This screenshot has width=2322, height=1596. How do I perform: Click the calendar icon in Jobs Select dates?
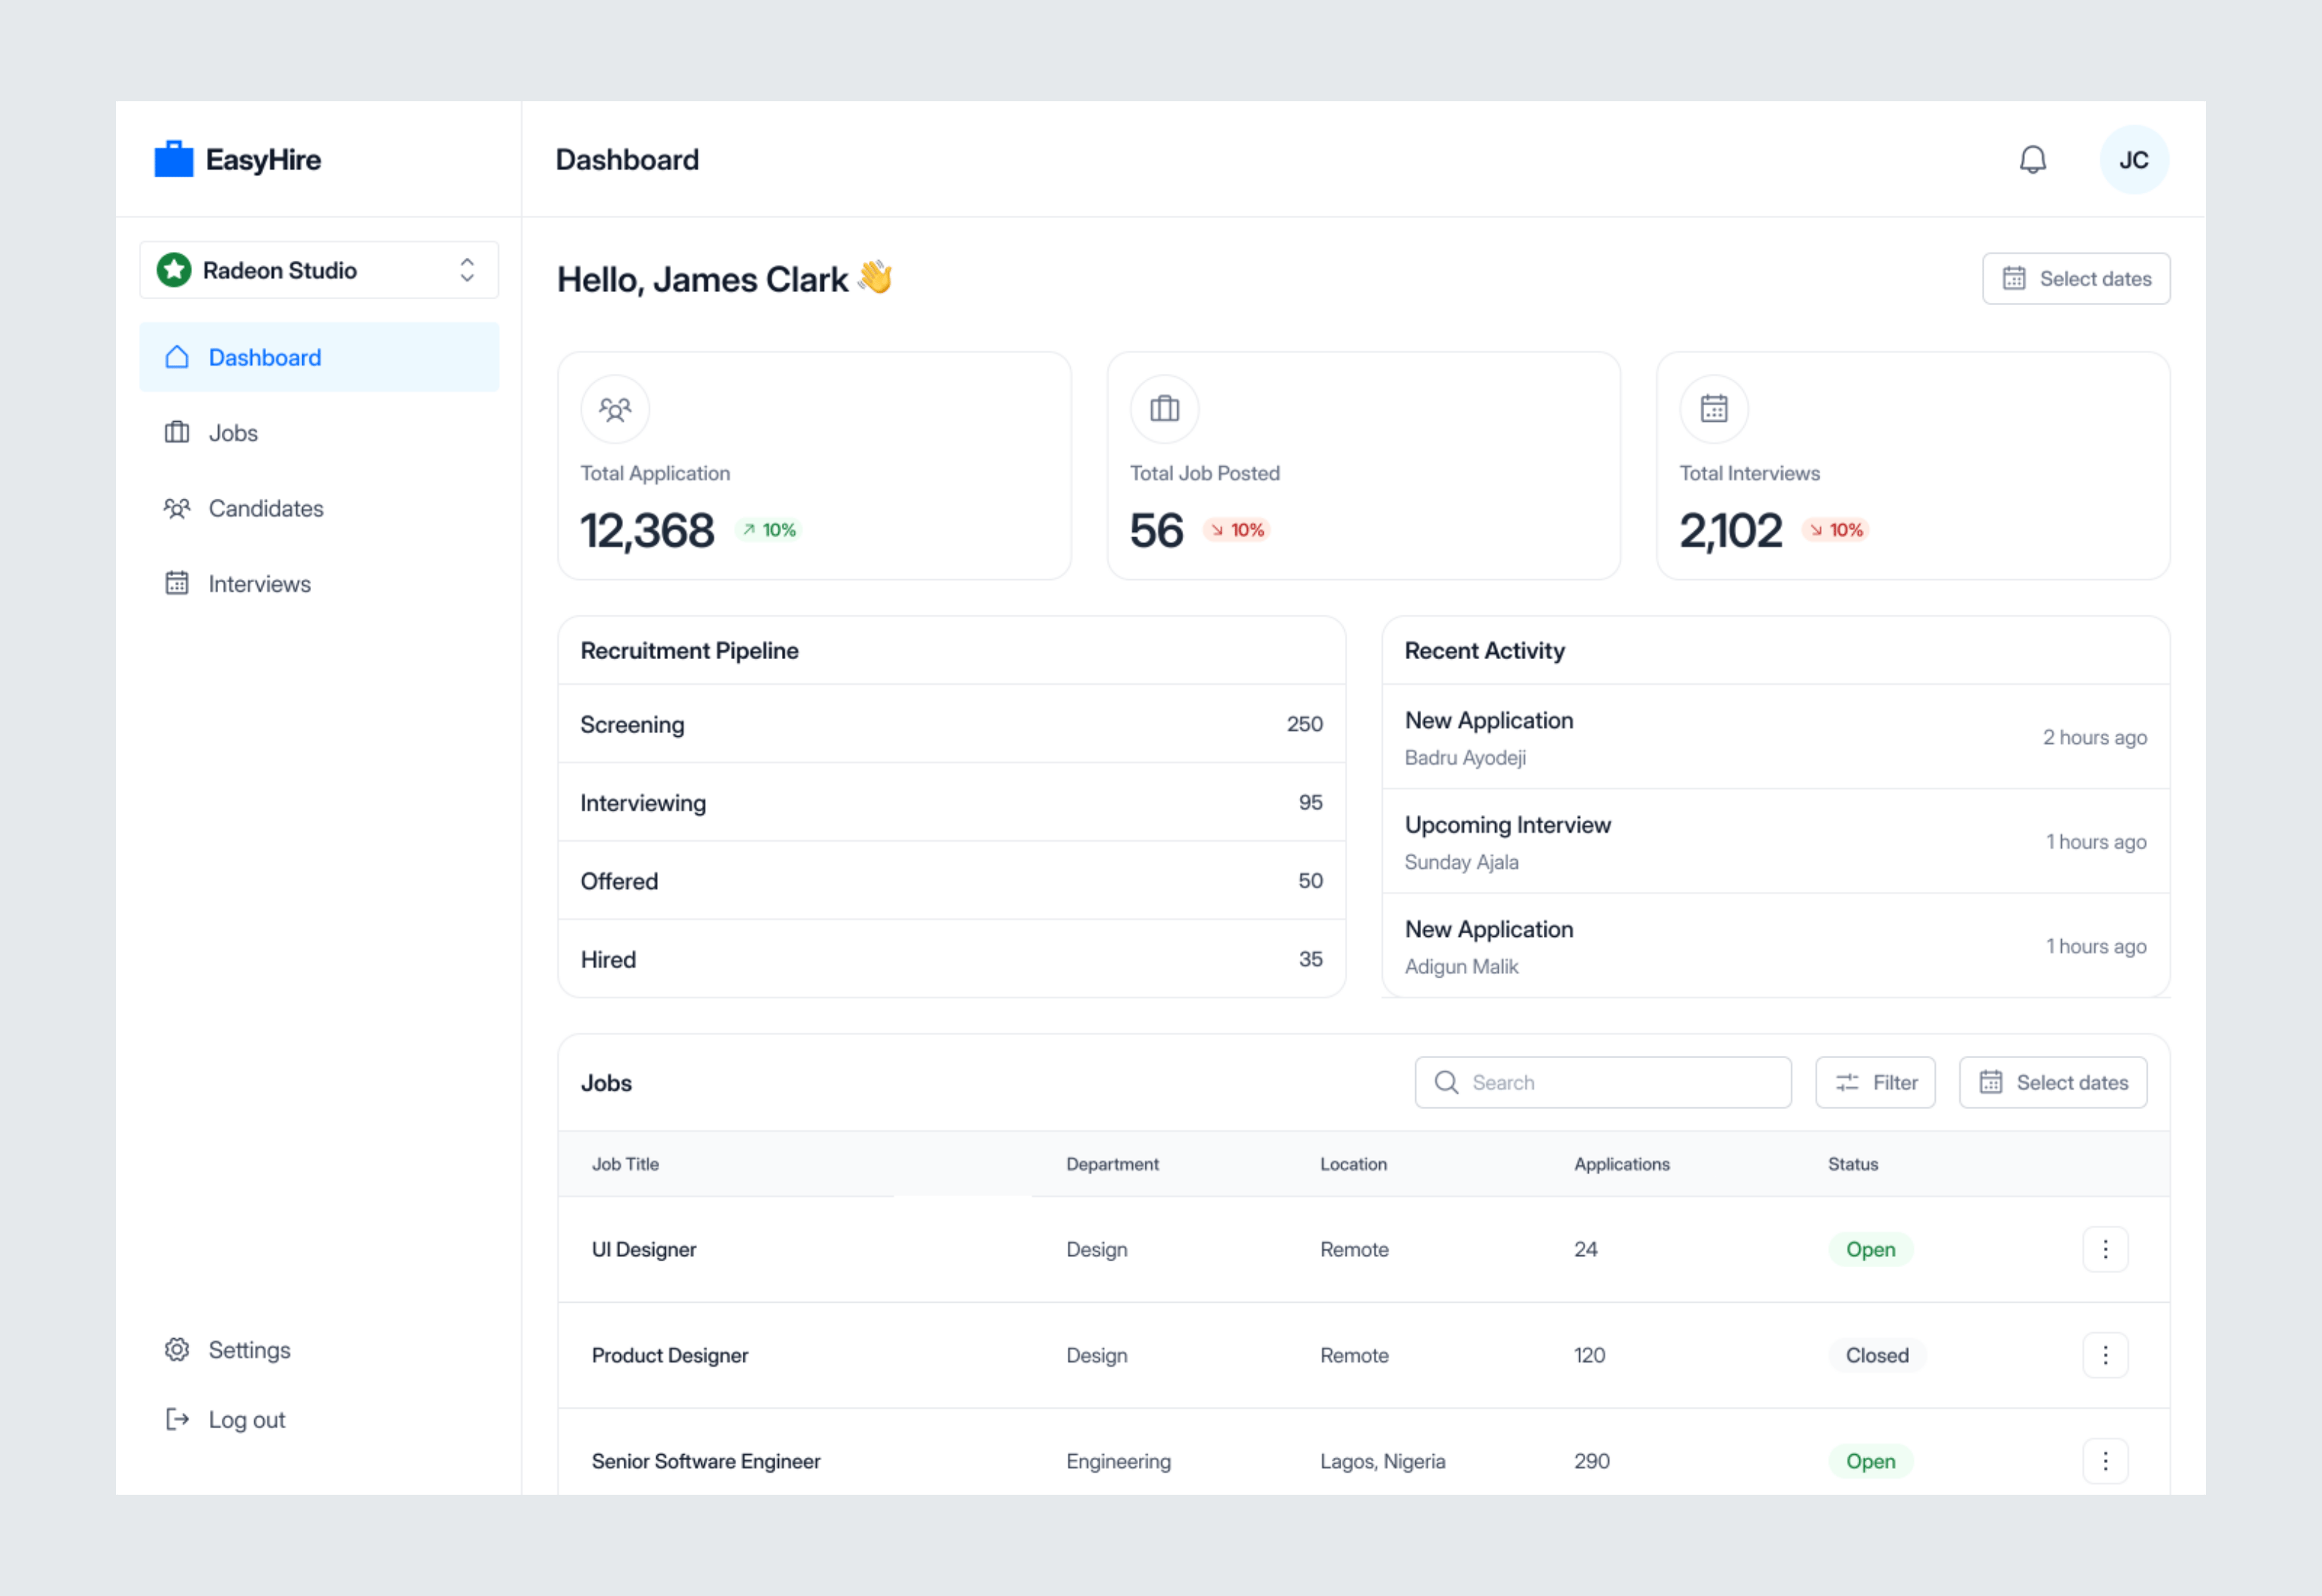1991,1083
